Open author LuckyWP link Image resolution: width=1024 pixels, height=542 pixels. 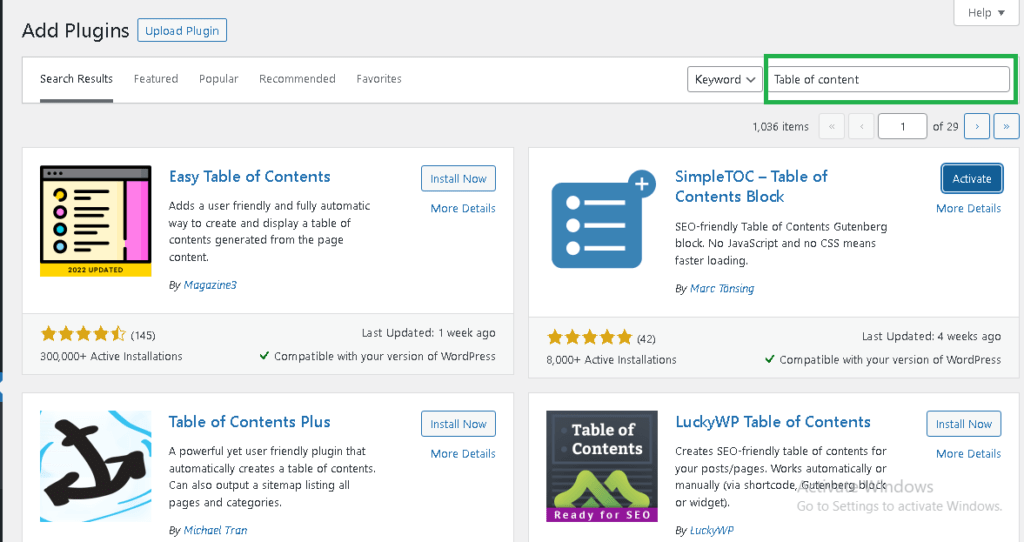pos(711,530)
